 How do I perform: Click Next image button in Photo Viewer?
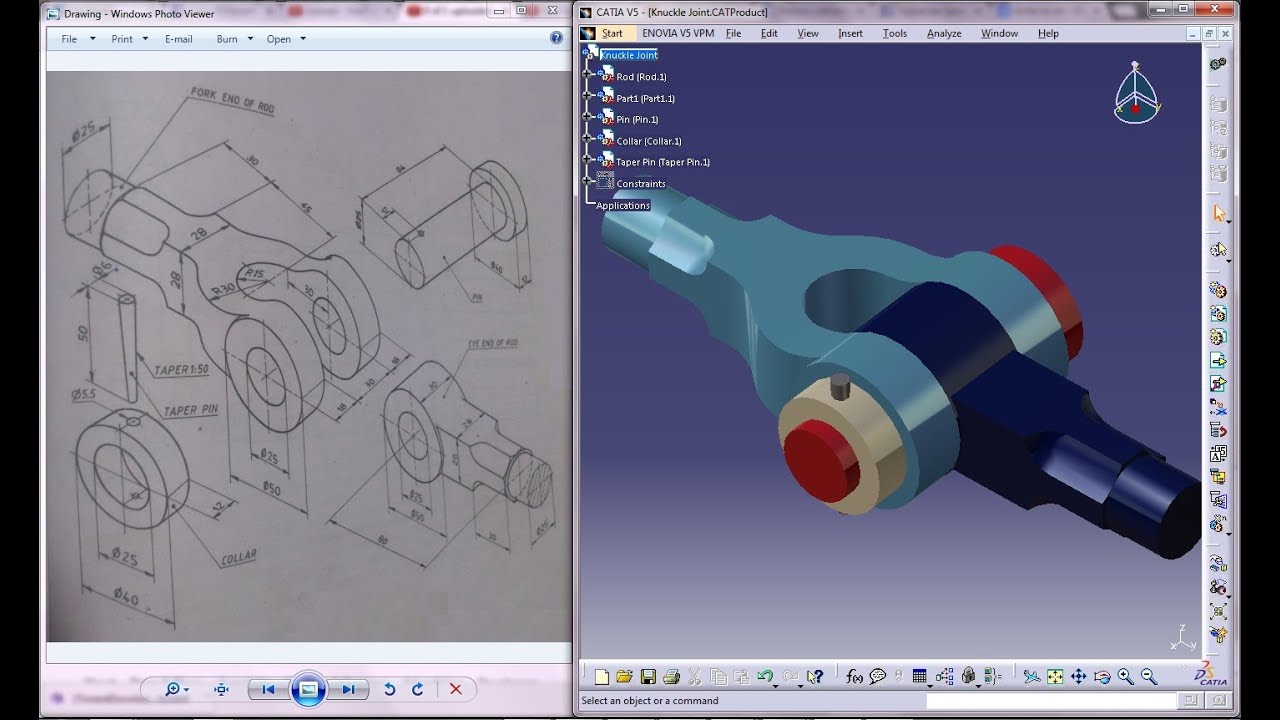[x=348, y=689]
